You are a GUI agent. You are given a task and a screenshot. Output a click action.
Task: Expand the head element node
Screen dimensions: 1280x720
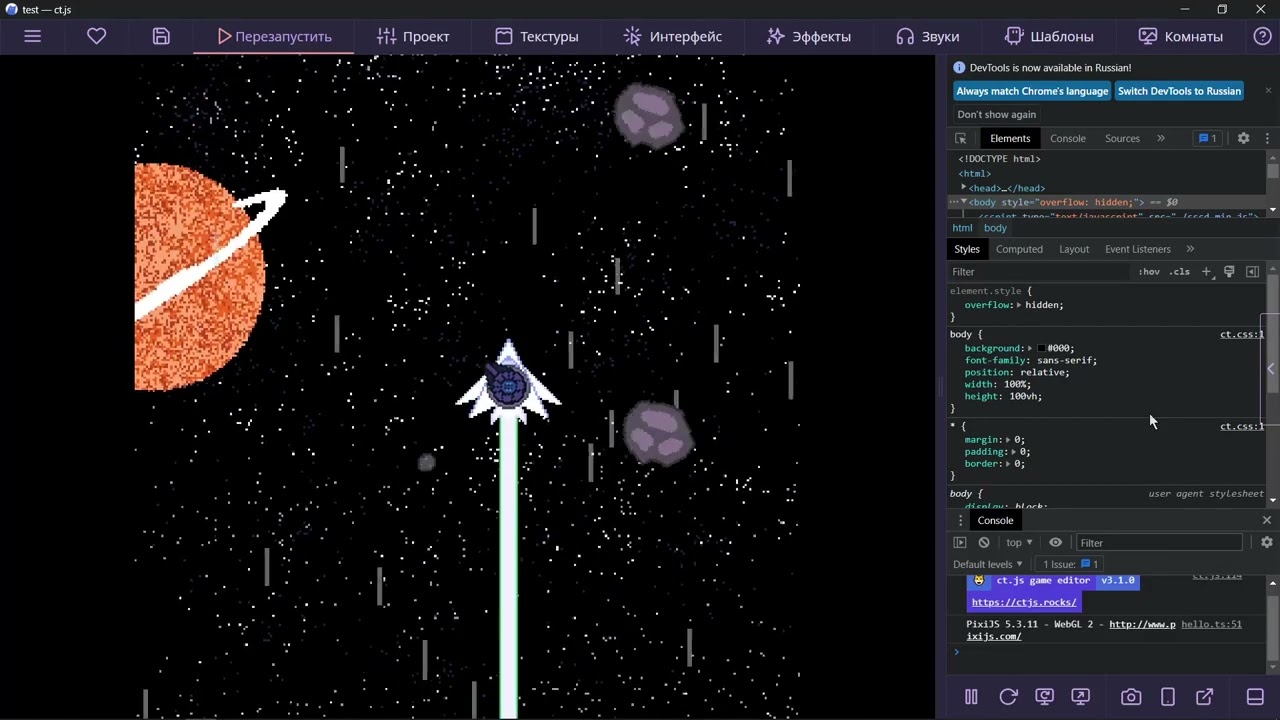(964, 187)
